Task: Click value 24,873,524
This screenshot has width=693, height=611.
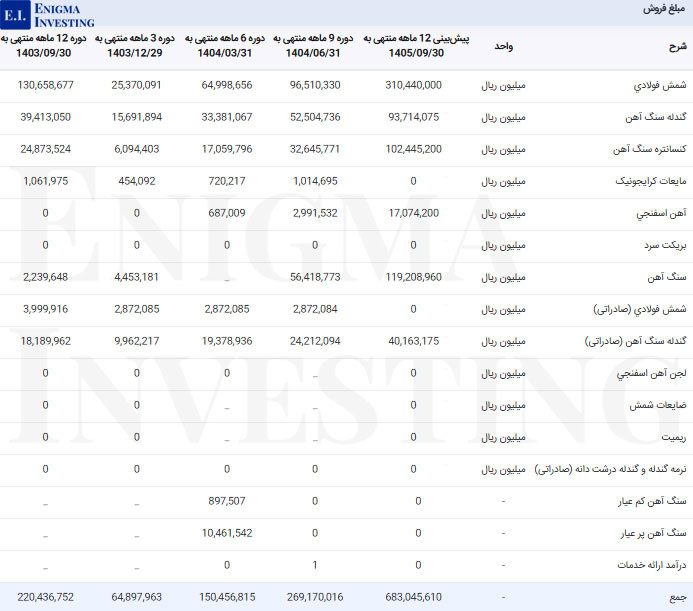Action: [46, 149]
